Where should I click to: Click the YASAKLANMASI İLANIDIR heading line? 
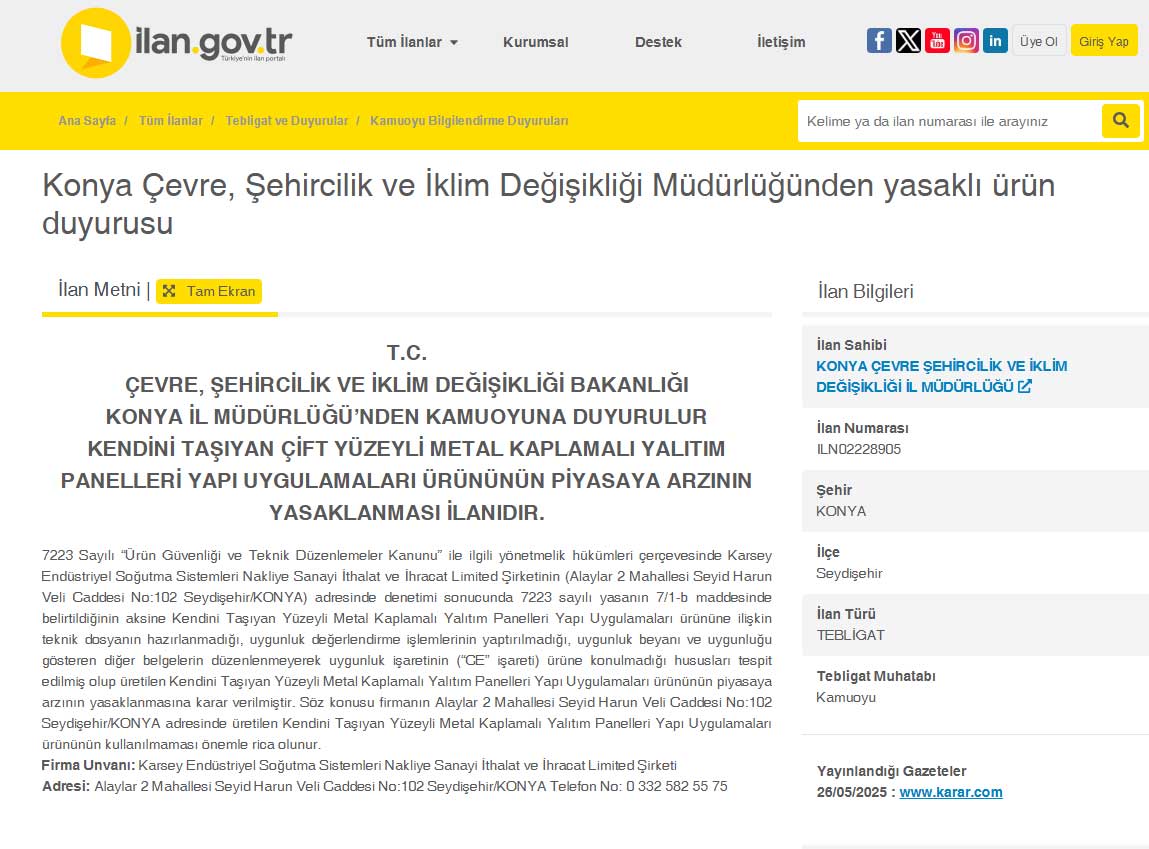(407, 512)
